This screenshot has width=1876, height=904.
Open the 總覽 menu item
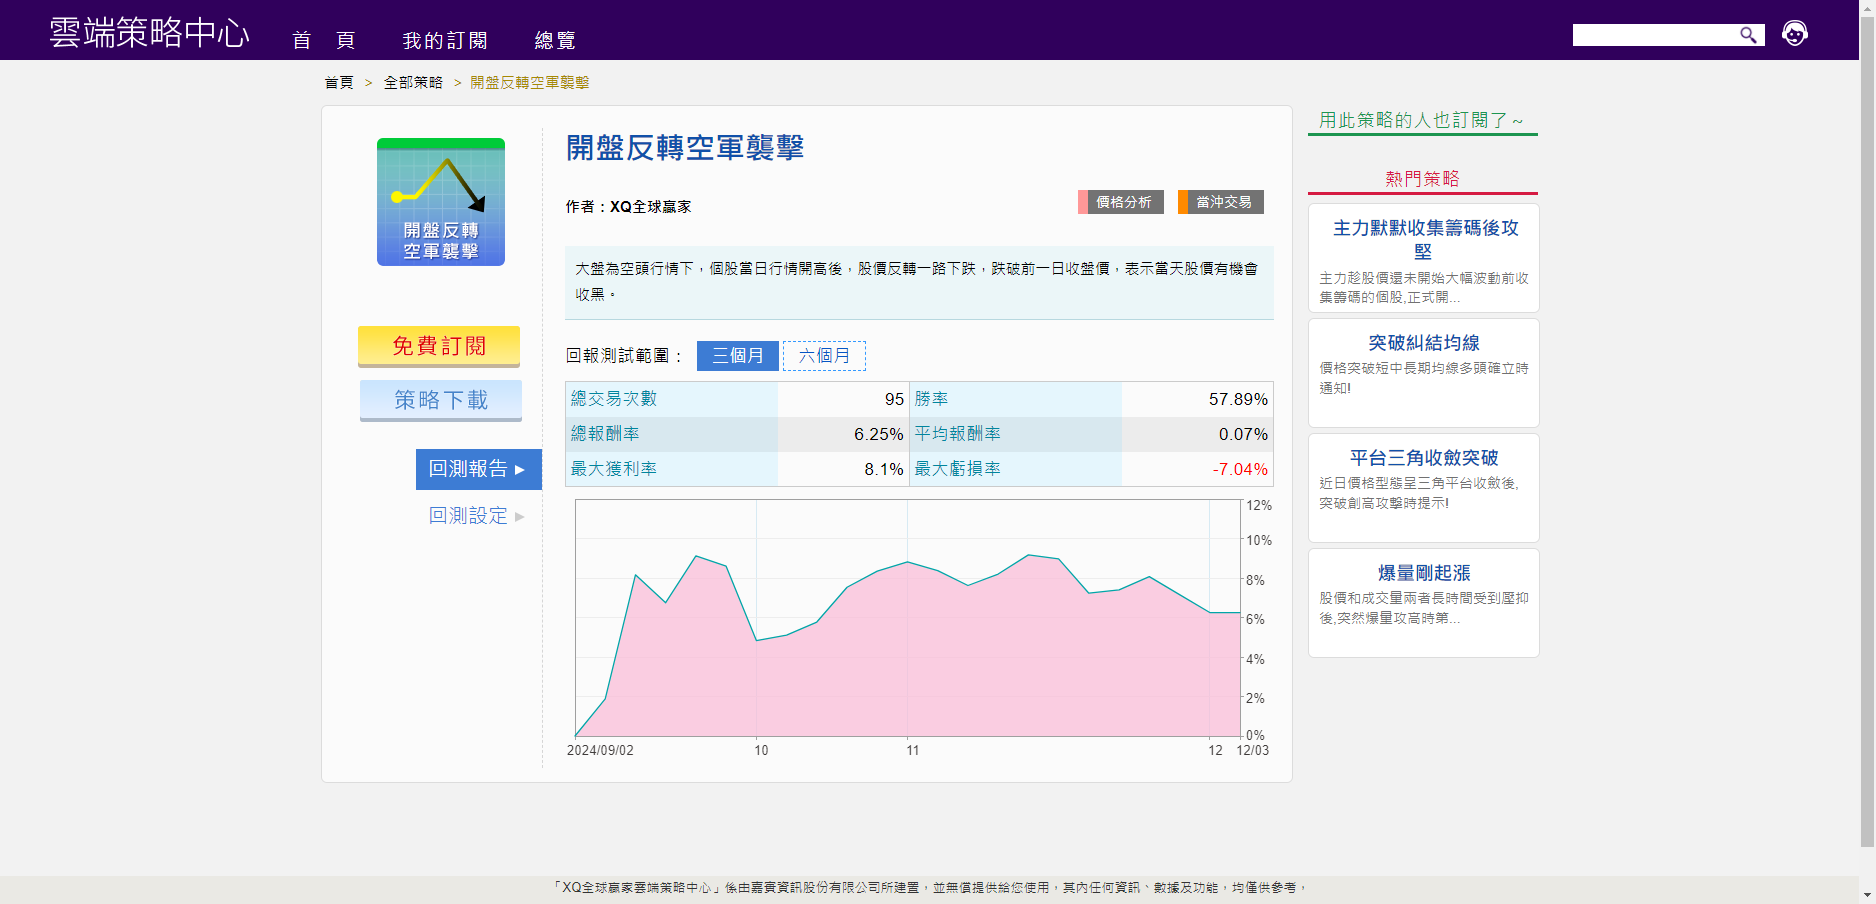555,40
